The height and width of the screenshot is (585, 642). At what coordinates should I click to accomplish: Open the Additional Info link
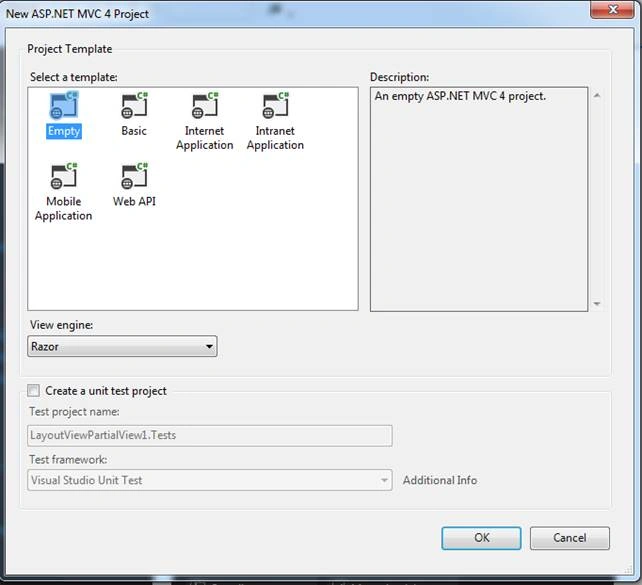[x=440, y=480]
